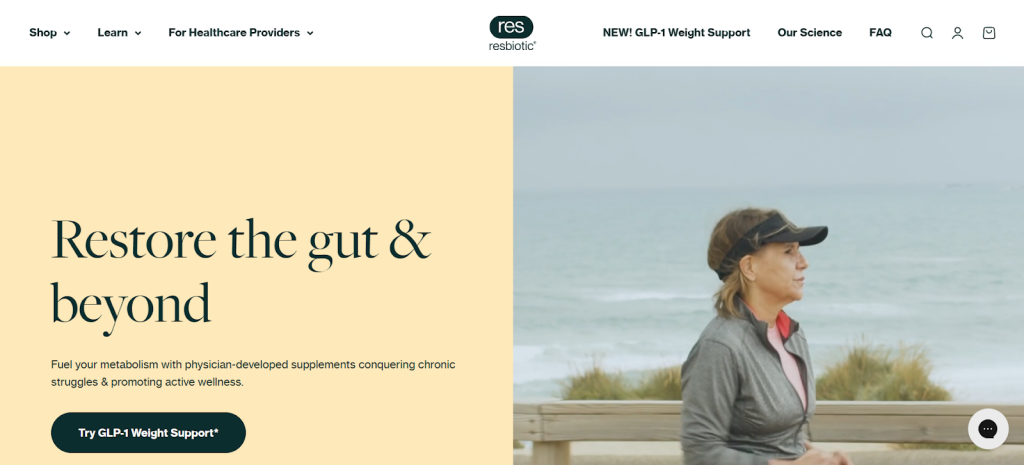Screen dimensions: 1024x465
Task: Expand the Learn menu chevron
Action: (138, 33)
